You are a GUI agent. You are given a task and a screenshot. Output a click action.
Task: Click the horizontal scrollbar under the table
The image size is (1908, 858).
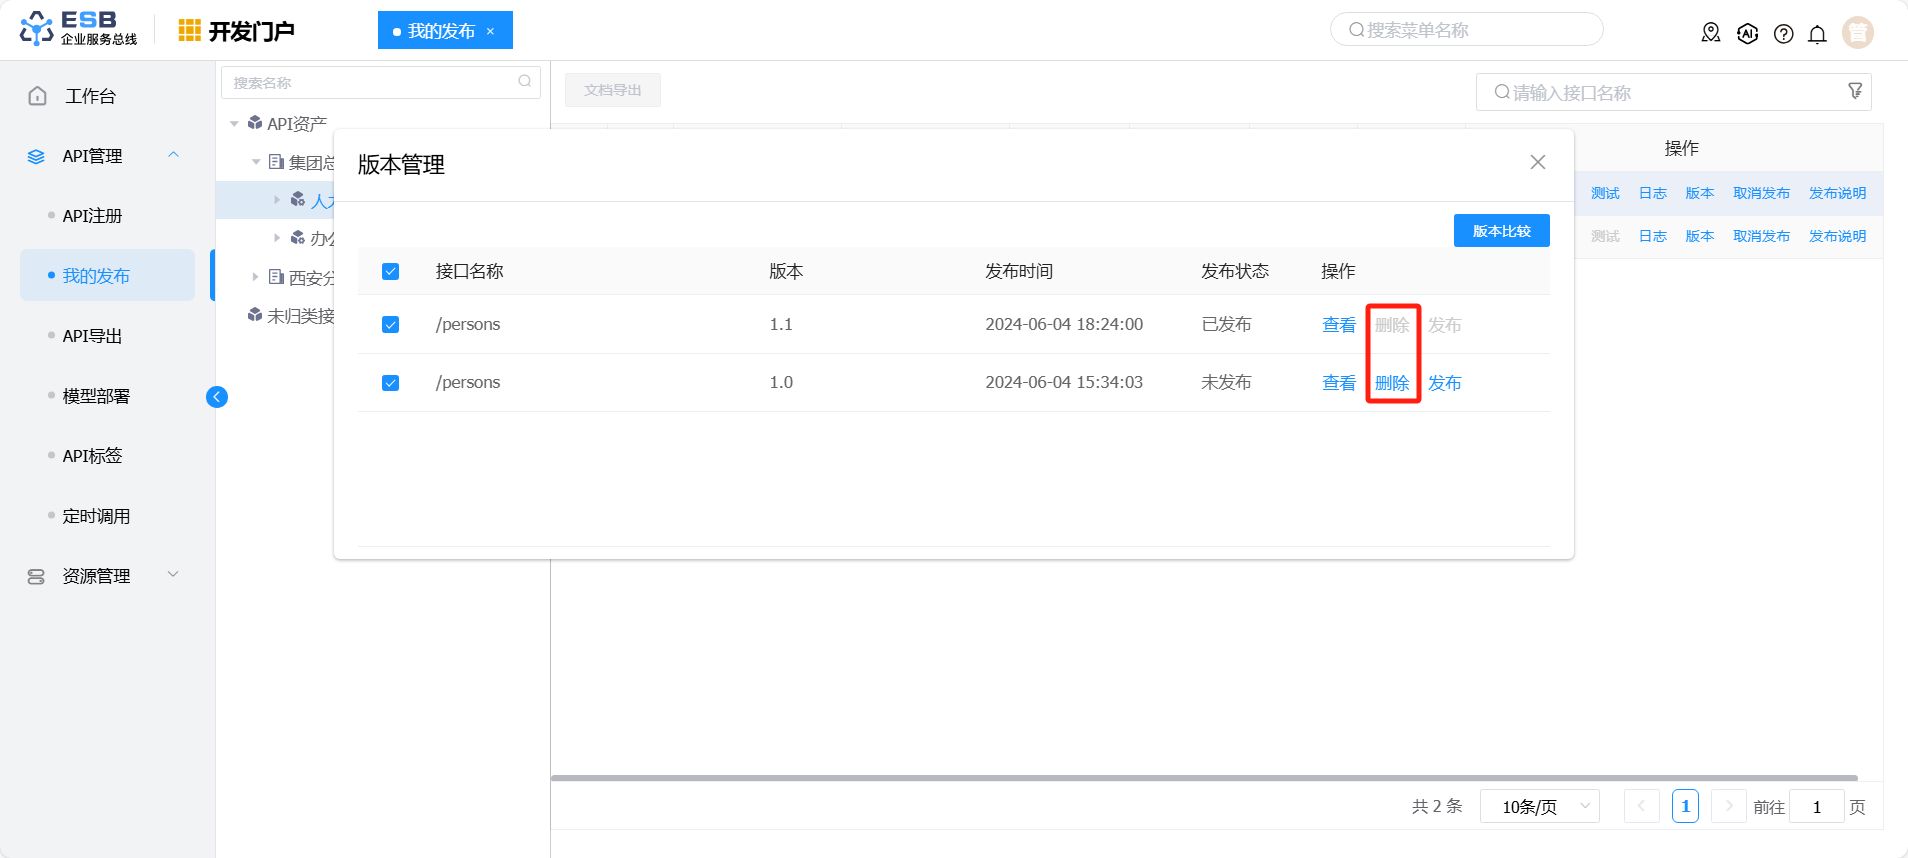pos(1204,777)
